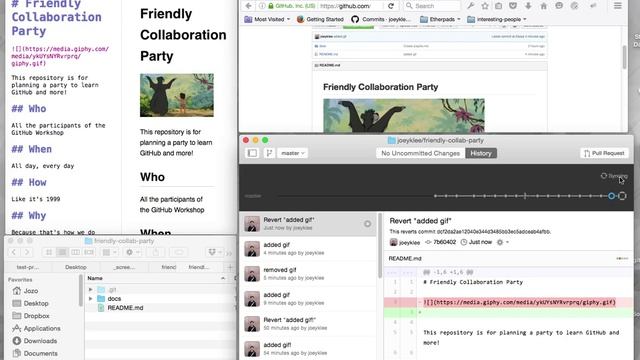Switch to the History tab

point(481,153)
